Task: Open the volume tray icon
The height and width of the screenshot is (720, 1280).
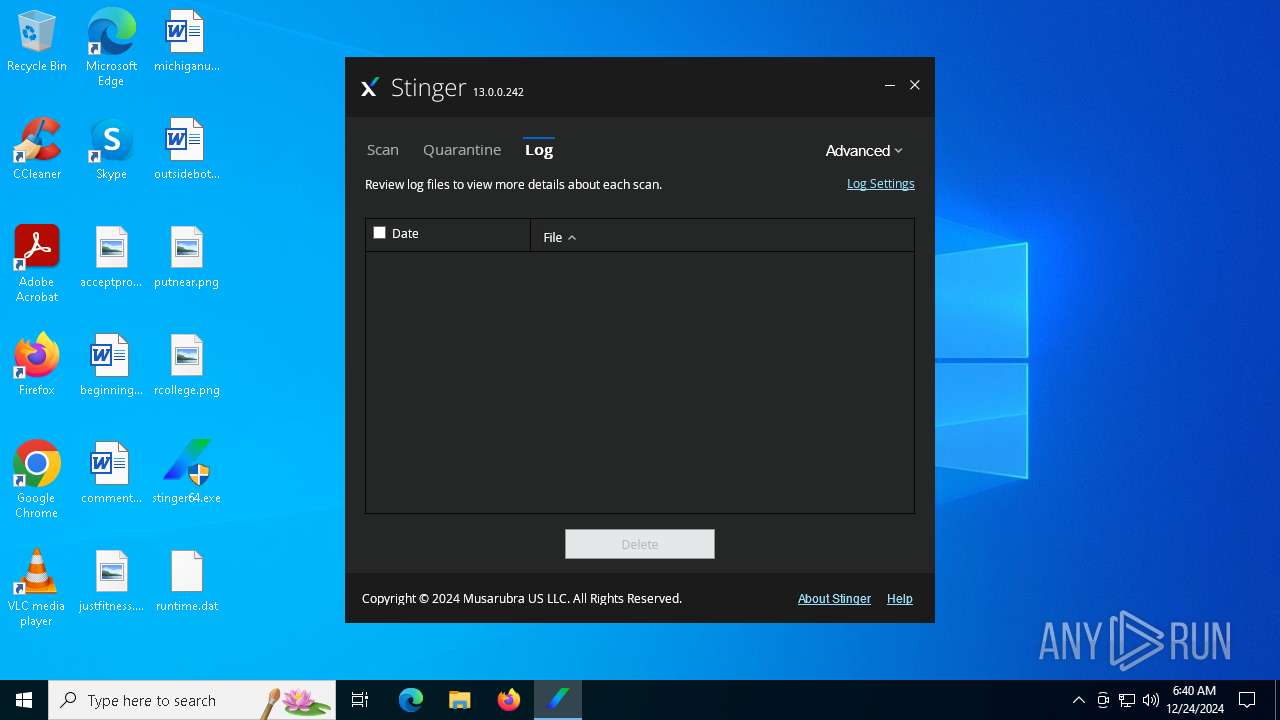Action: pos(1151,700)
